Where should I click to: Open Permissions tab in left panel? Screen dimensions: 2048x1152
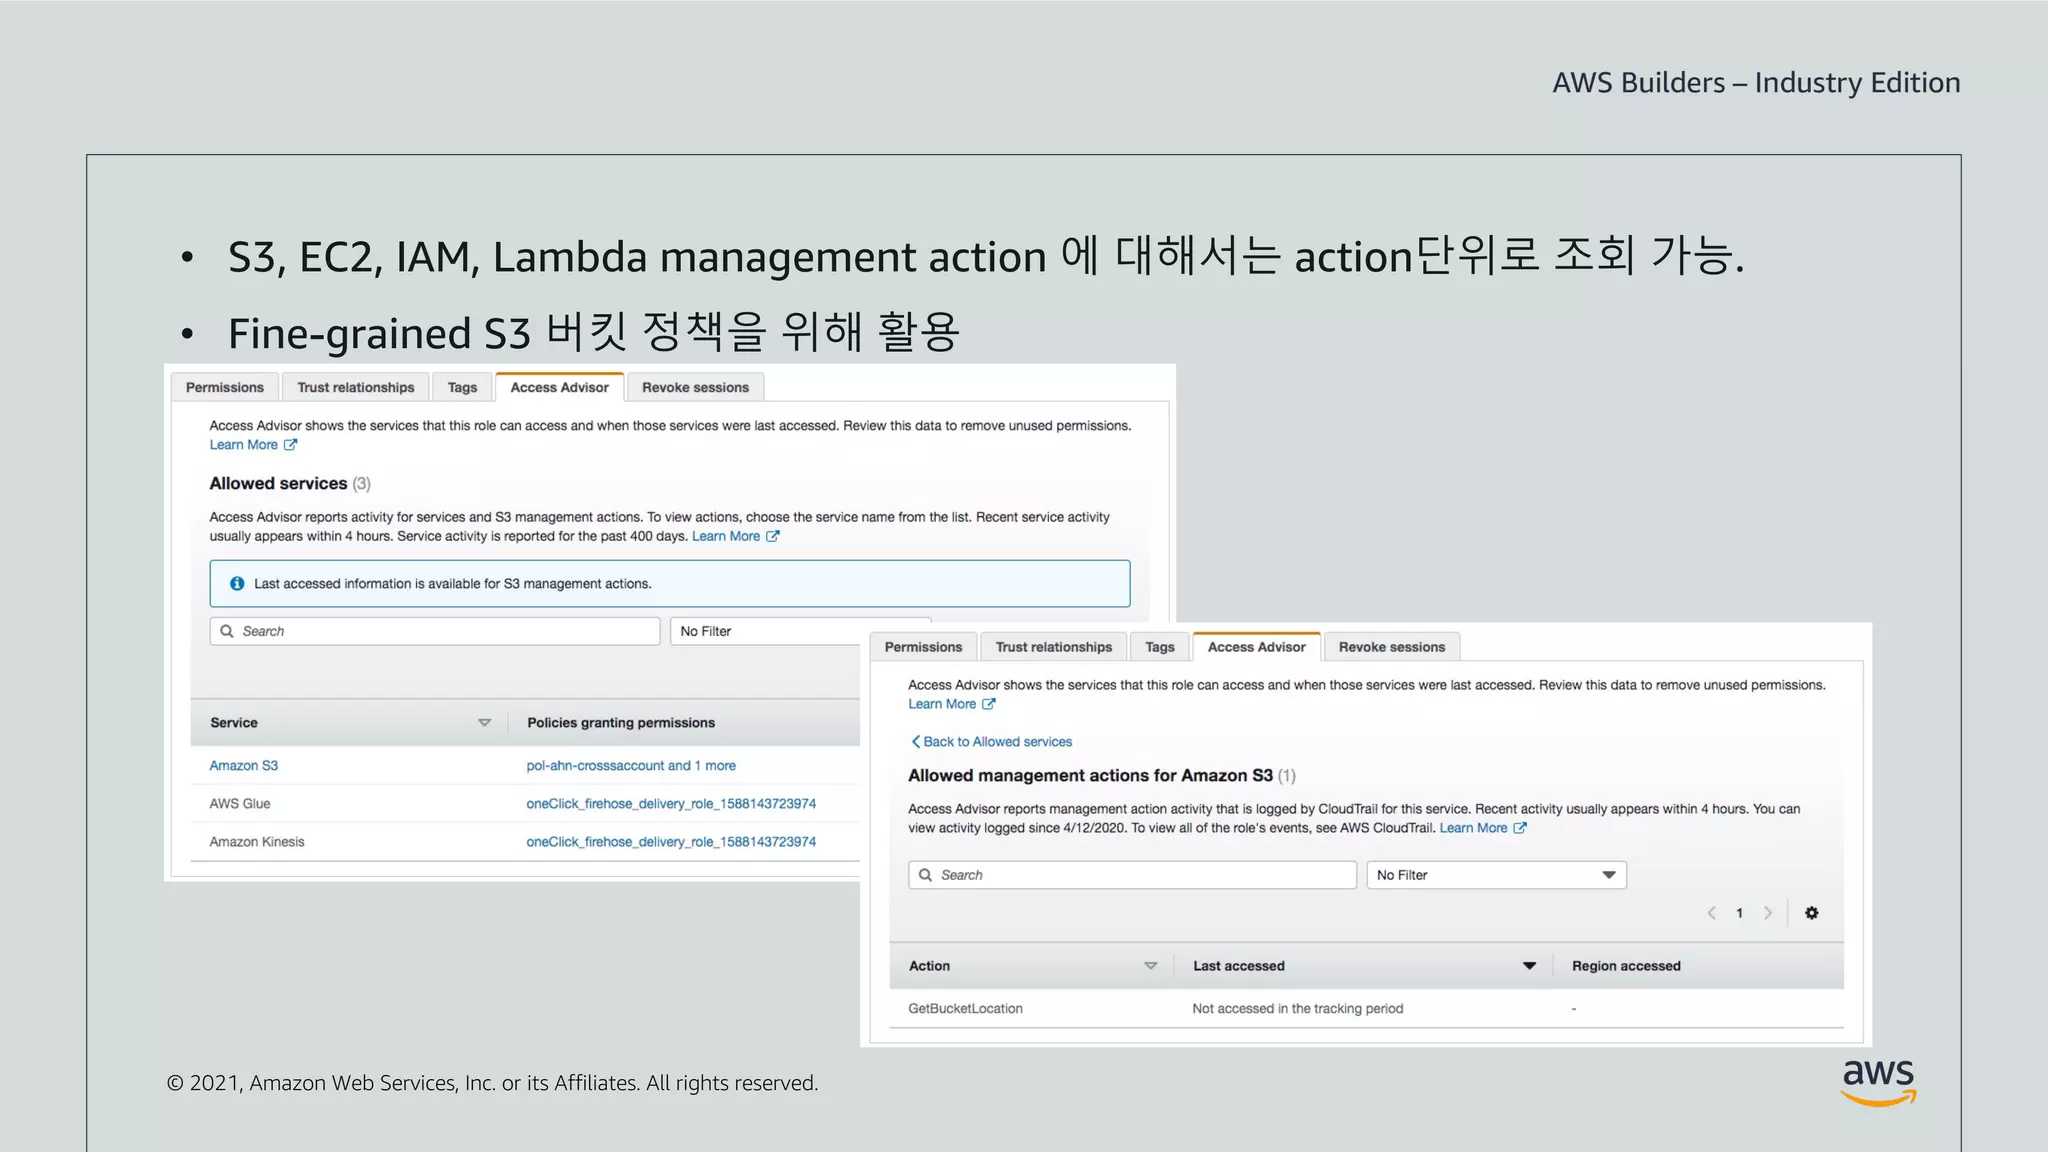click(225, 387)
